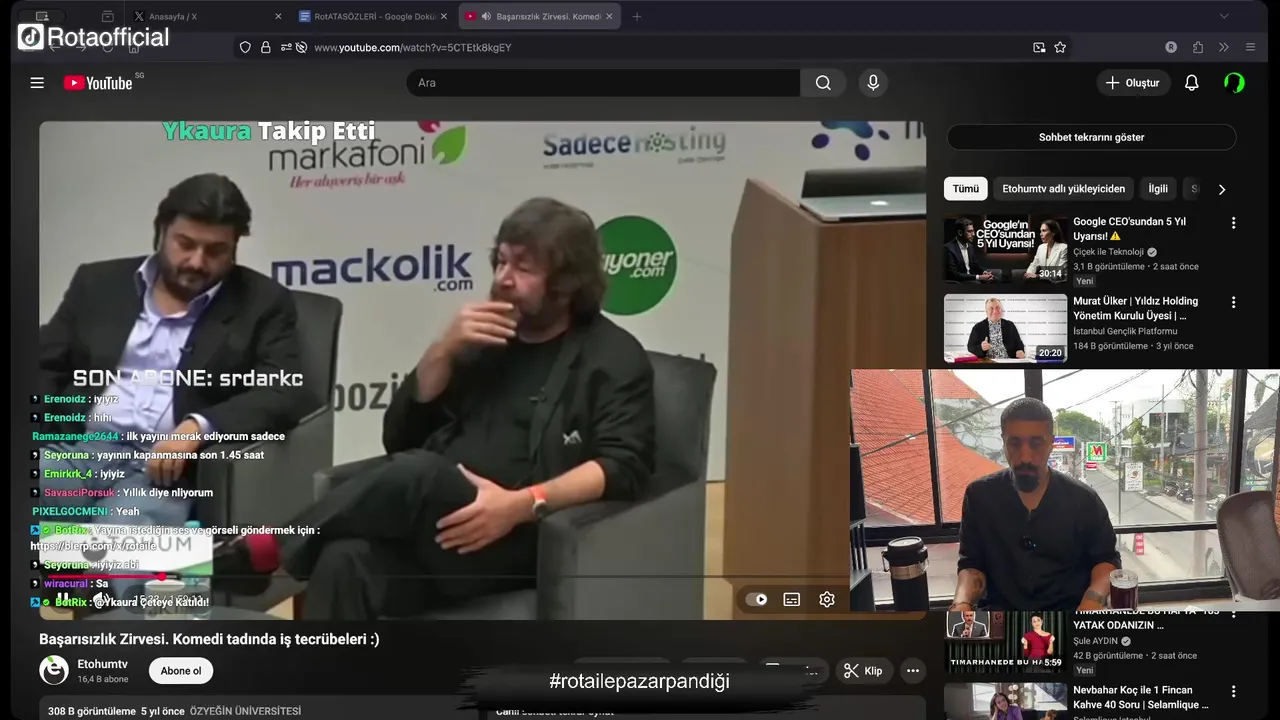Mute the video using volume icon
This screenshot has height=720, width=1280.
101,600
